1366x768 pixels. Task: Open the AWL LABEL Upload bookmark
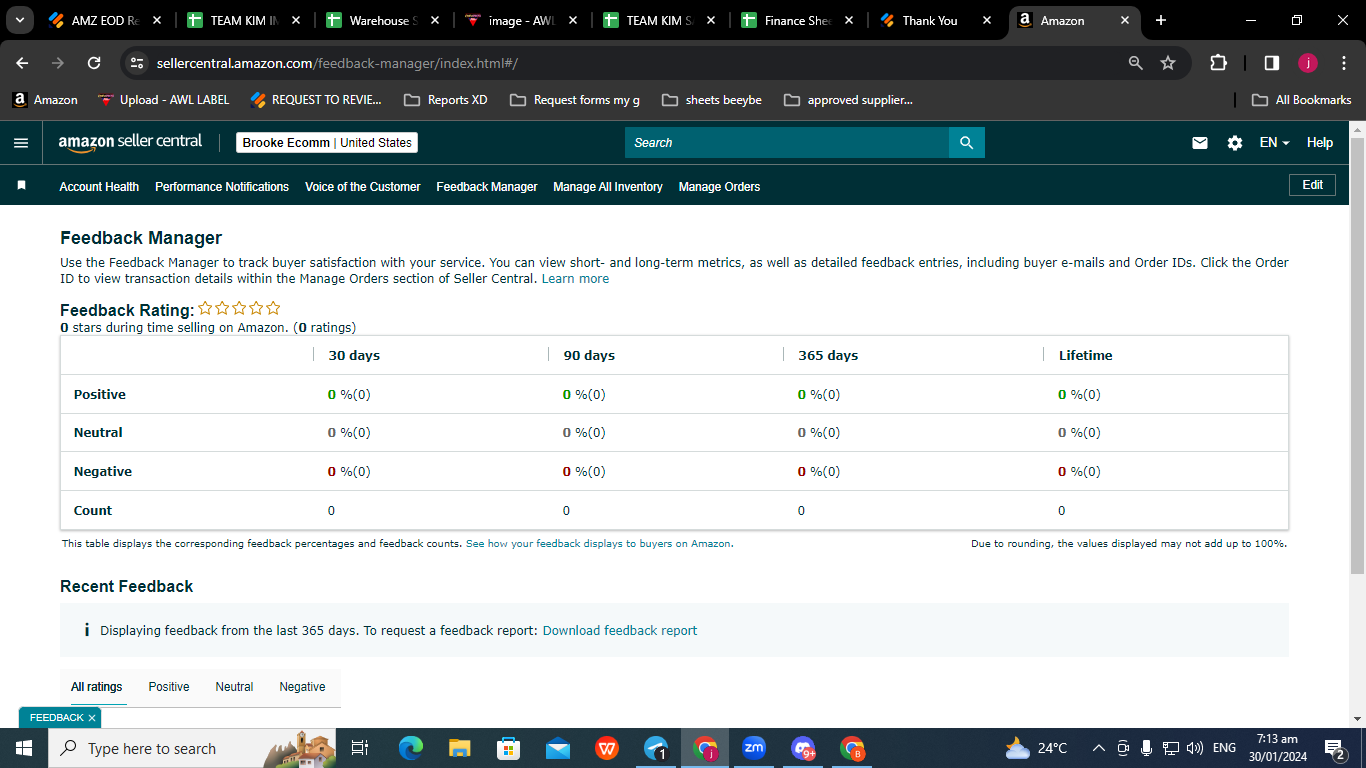164,100
